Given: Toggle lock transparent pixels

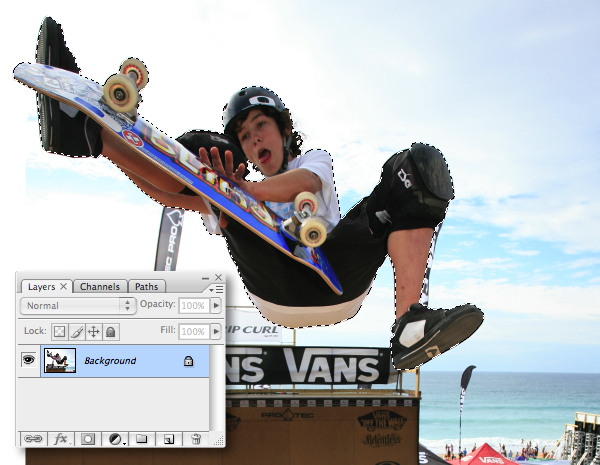Looking at the screenshot, I should 60,331.
